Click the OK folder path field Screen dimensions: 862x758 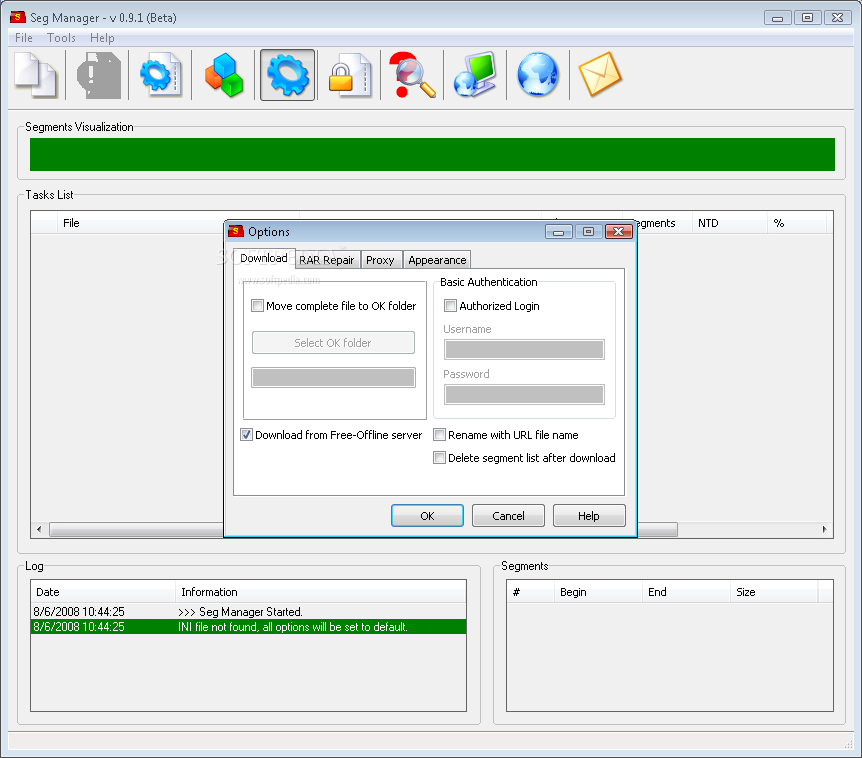tap(333, 378)
